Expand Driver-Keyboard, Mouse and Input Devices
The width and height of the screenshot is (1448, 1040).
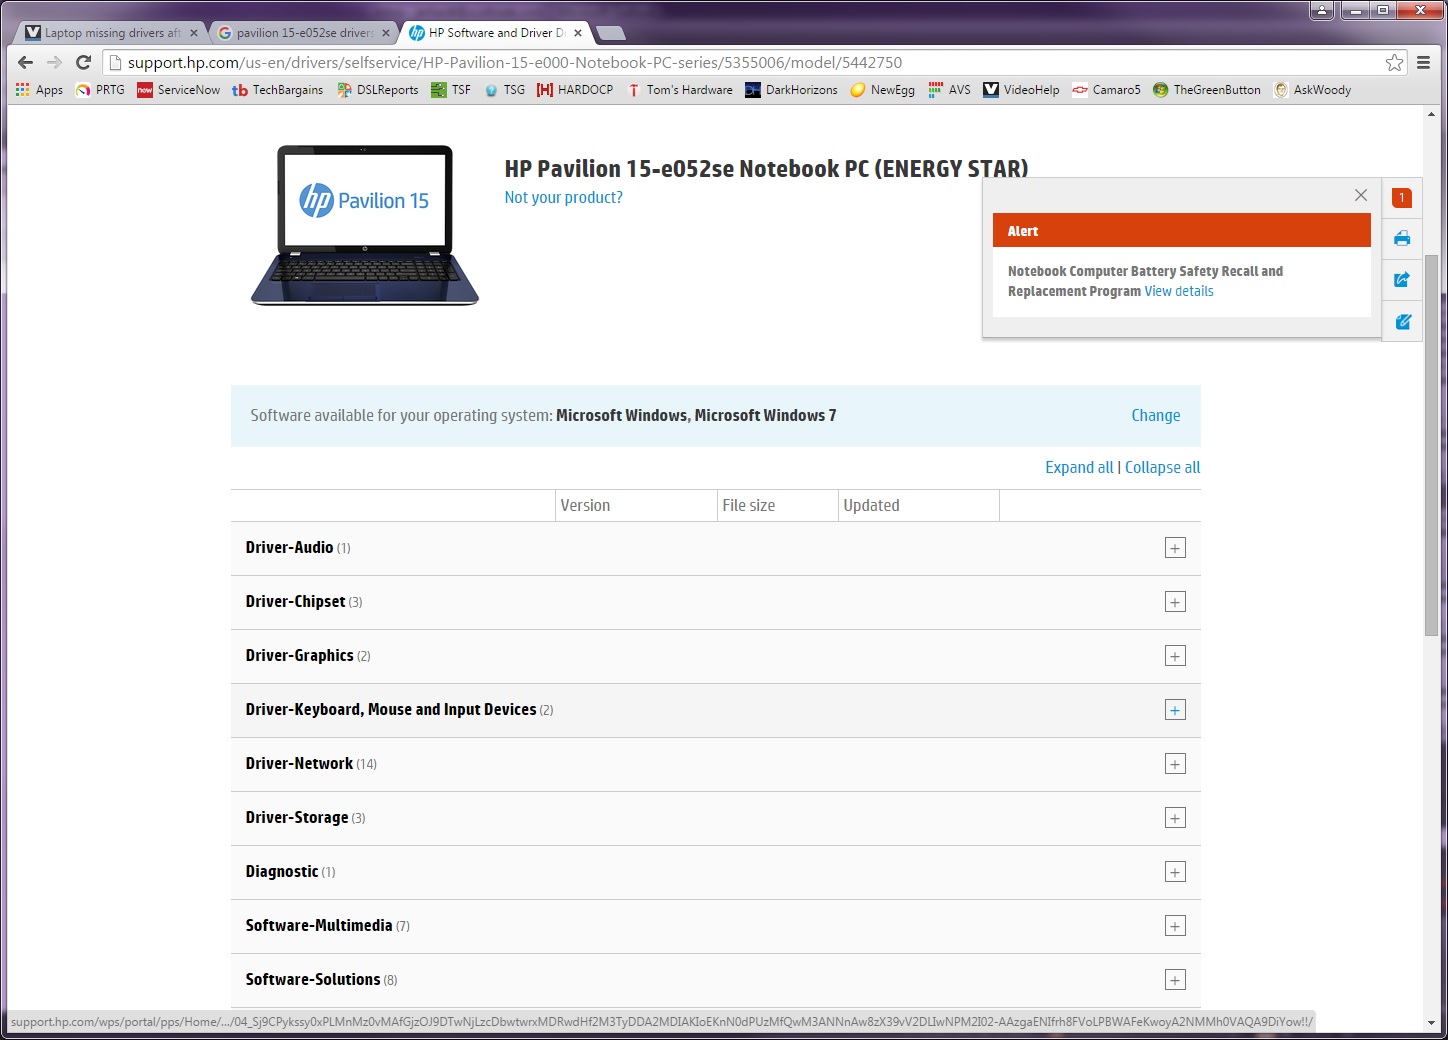[x=1175, y=710]
